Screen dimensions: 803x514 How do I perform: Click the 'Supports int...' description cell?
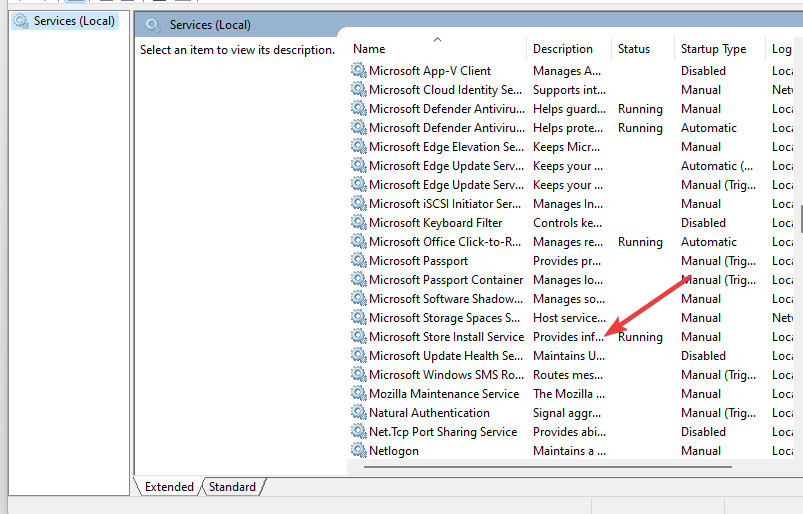(569, 90)
